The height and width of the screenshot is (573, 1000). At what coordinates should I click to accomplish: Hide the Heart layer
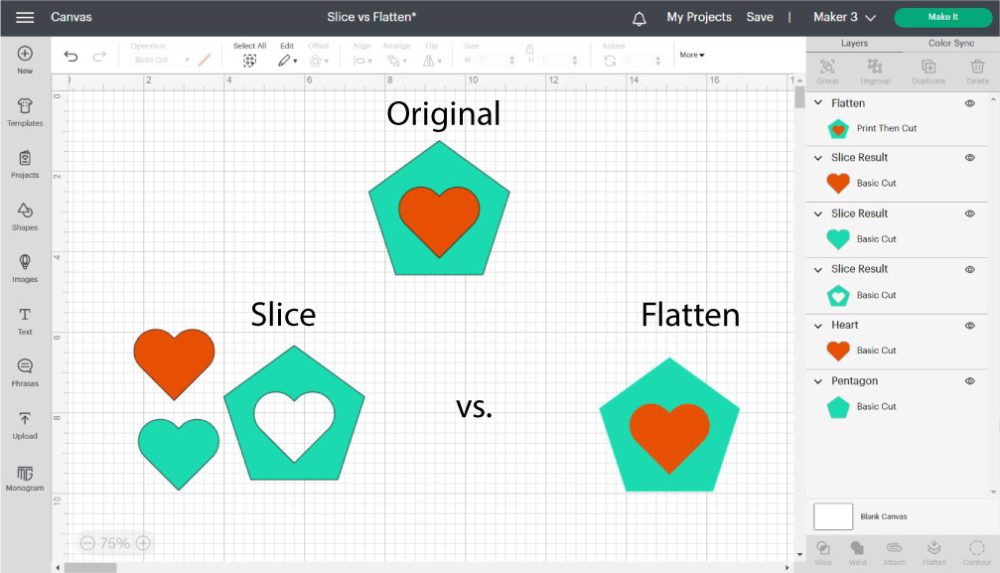pyautogui.click(x=969, y=325)
